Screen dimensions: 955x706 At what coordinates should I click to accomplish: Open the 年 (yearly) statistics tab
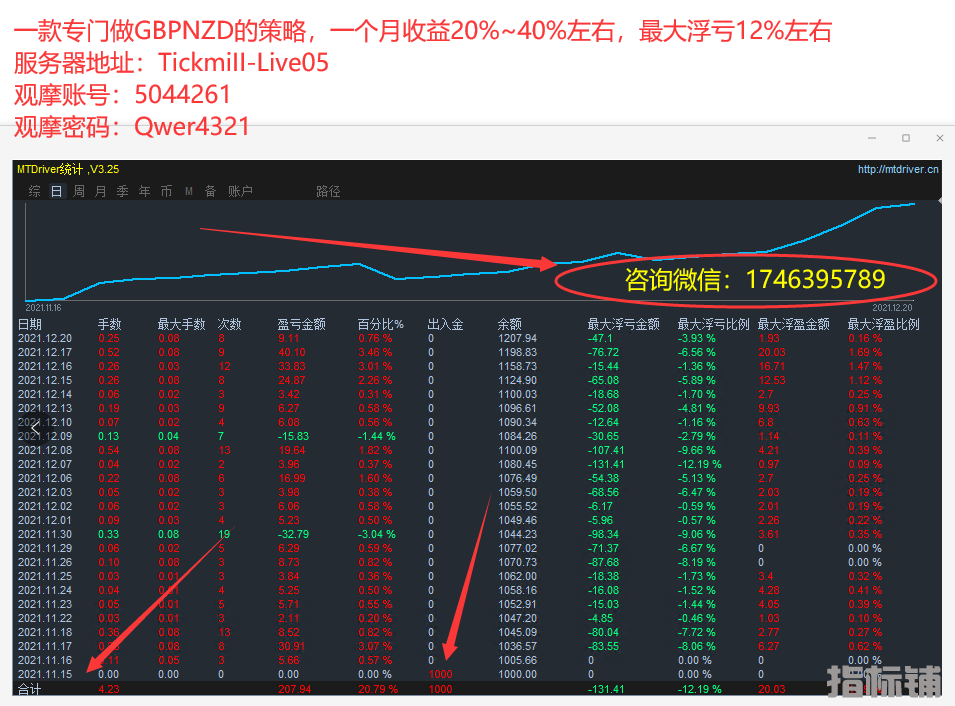point(144,191)
